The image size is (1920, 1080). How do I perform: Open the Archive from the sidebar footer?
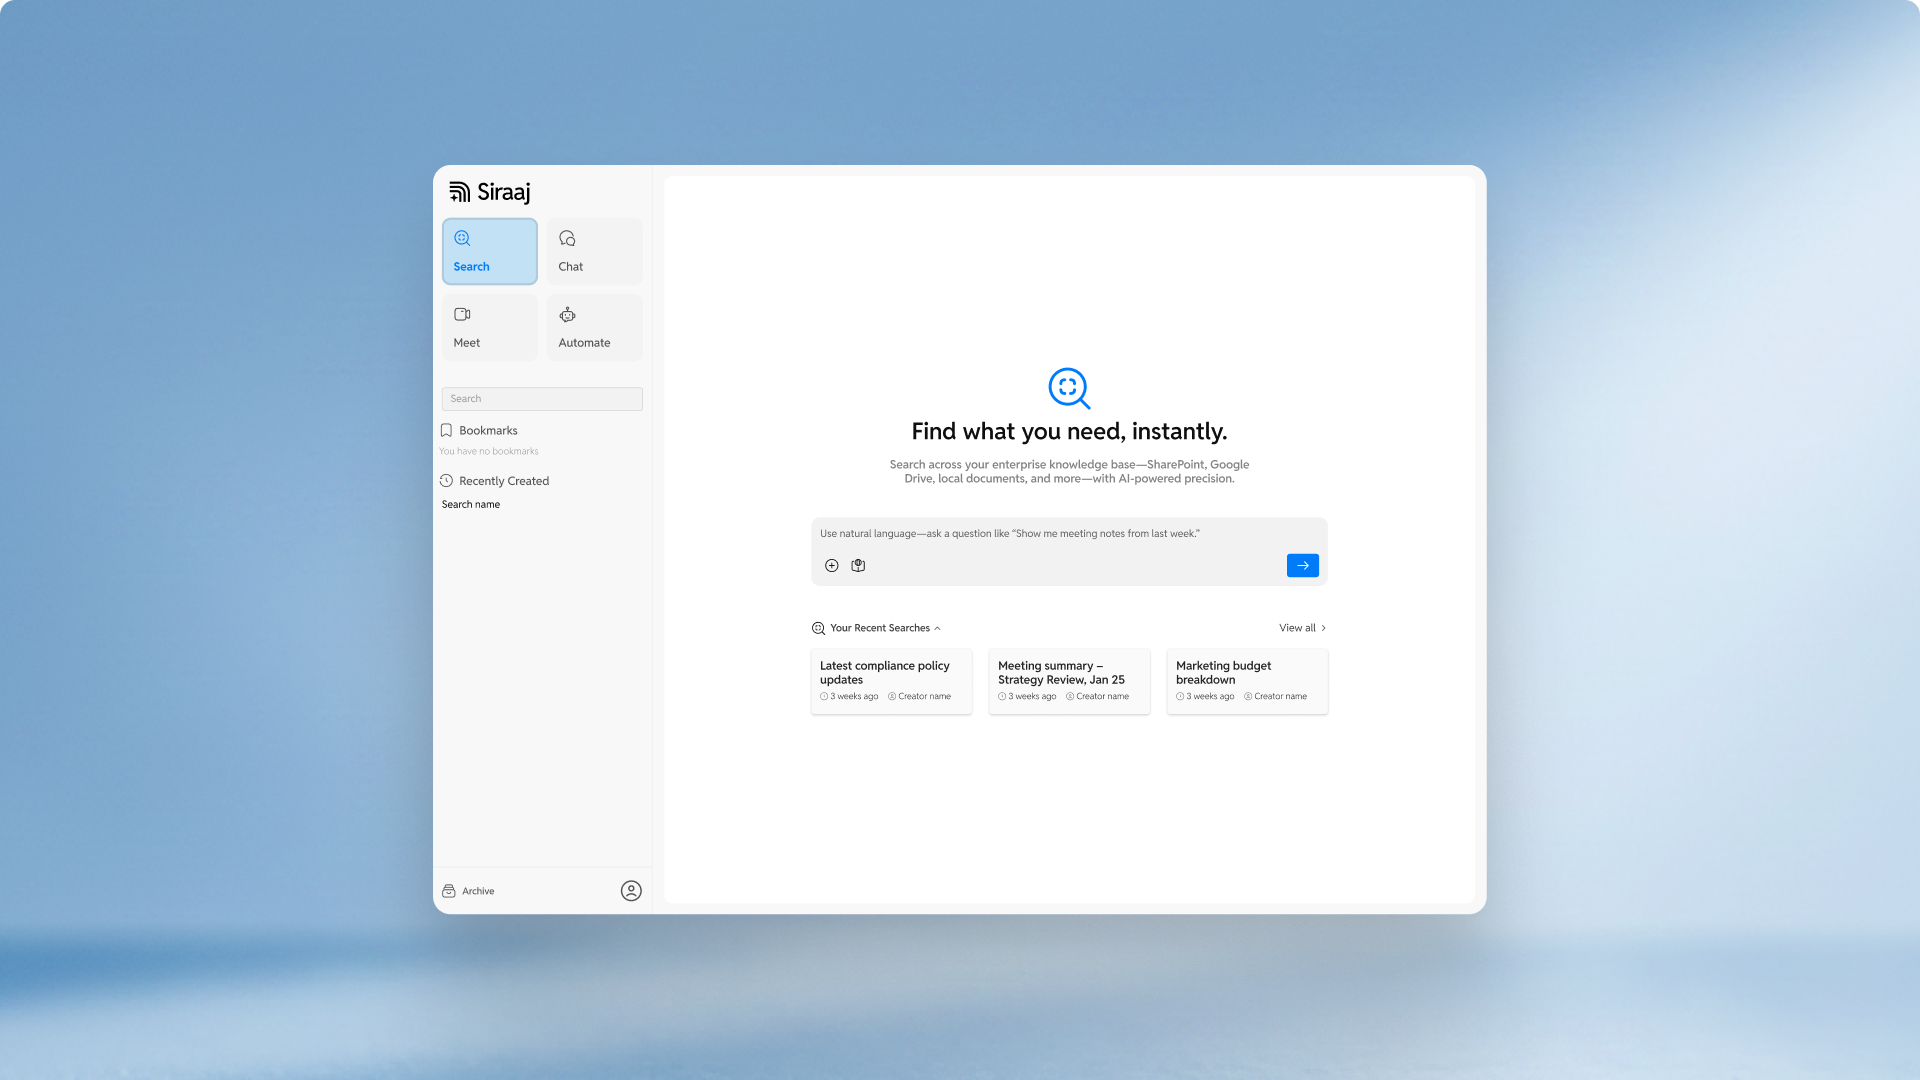[x=468, y=891]
